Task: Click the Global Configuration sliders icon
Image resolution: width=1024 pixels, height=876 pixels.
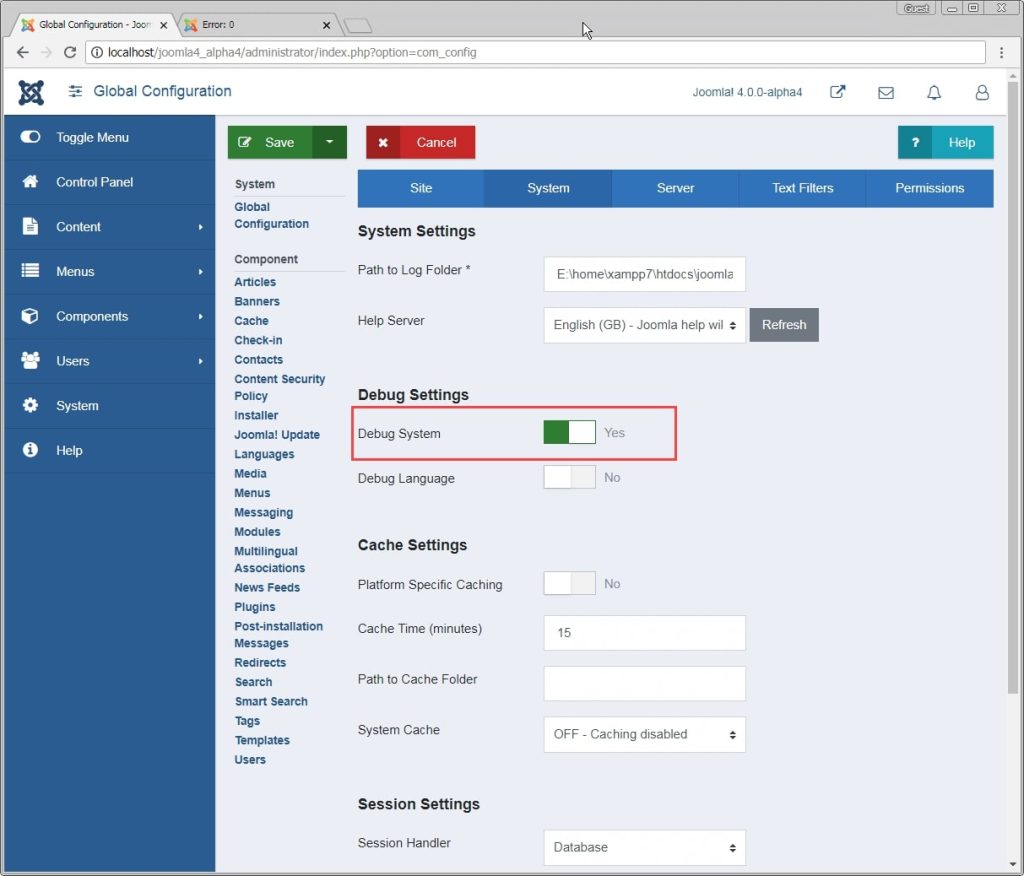Action: [75, 91]
